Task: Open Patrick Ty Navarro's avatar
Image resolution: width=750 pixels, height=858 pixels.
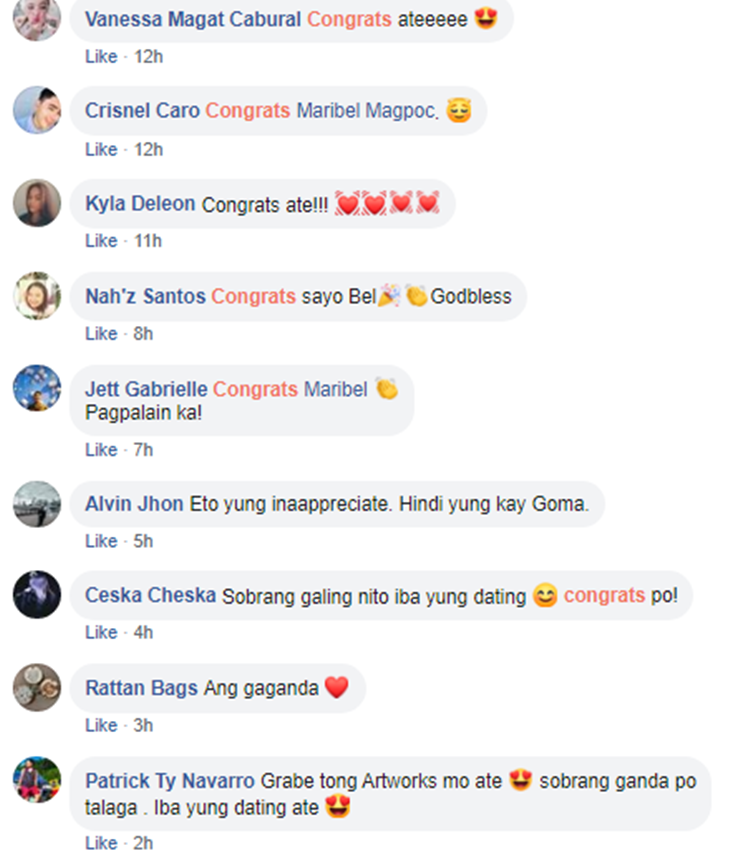Action: (x=37, y=780)
